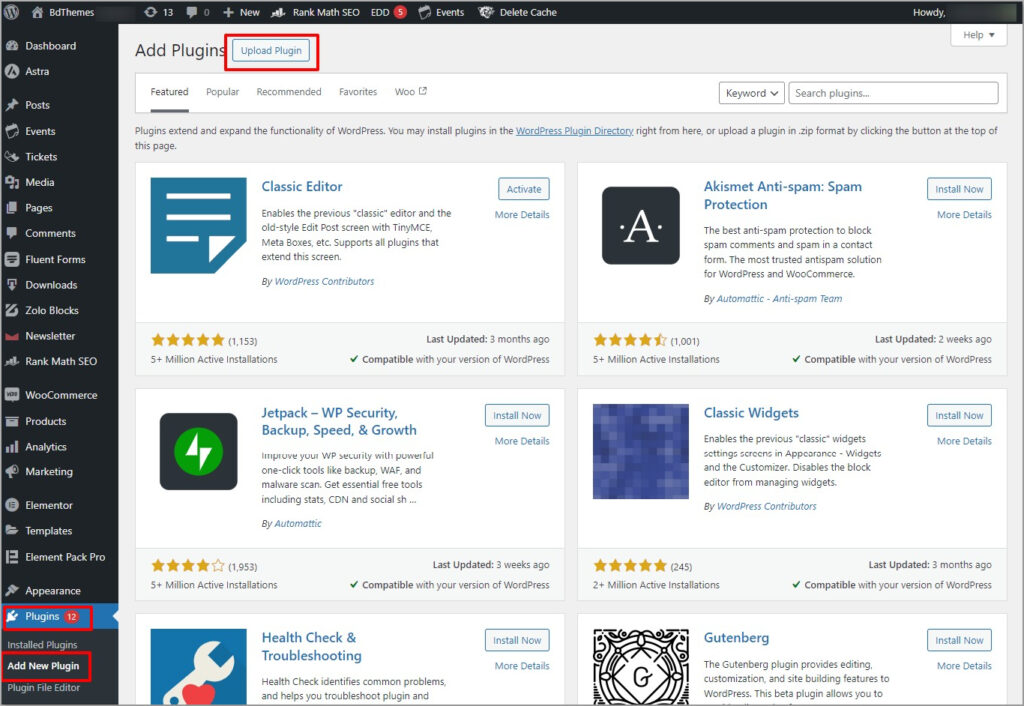Switch to the Featured tab
Viewport: 1024px width, 706px height.
(x=169, y=92)
